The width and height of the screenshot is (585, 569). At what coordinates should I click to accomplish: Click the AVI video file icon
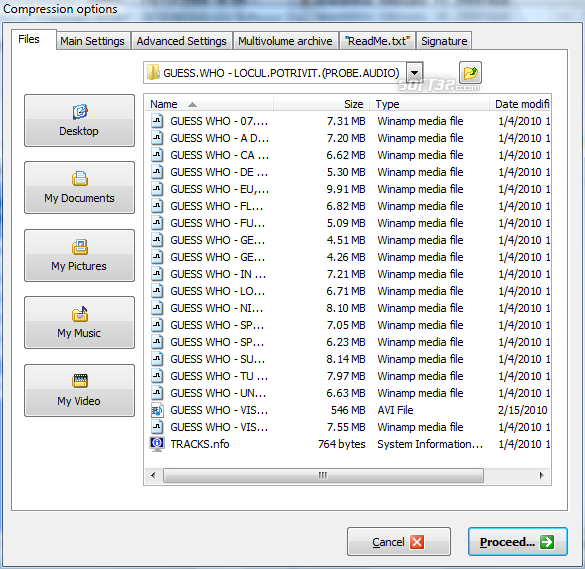click(x=157, y=410)
